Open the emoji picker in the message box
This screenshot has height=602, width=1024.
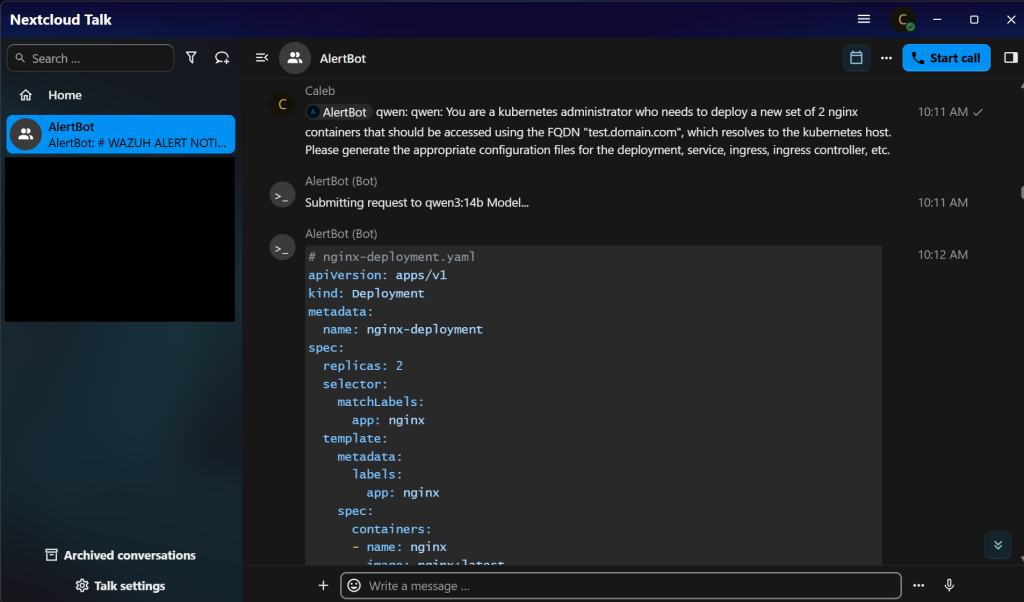pos(354,586)
